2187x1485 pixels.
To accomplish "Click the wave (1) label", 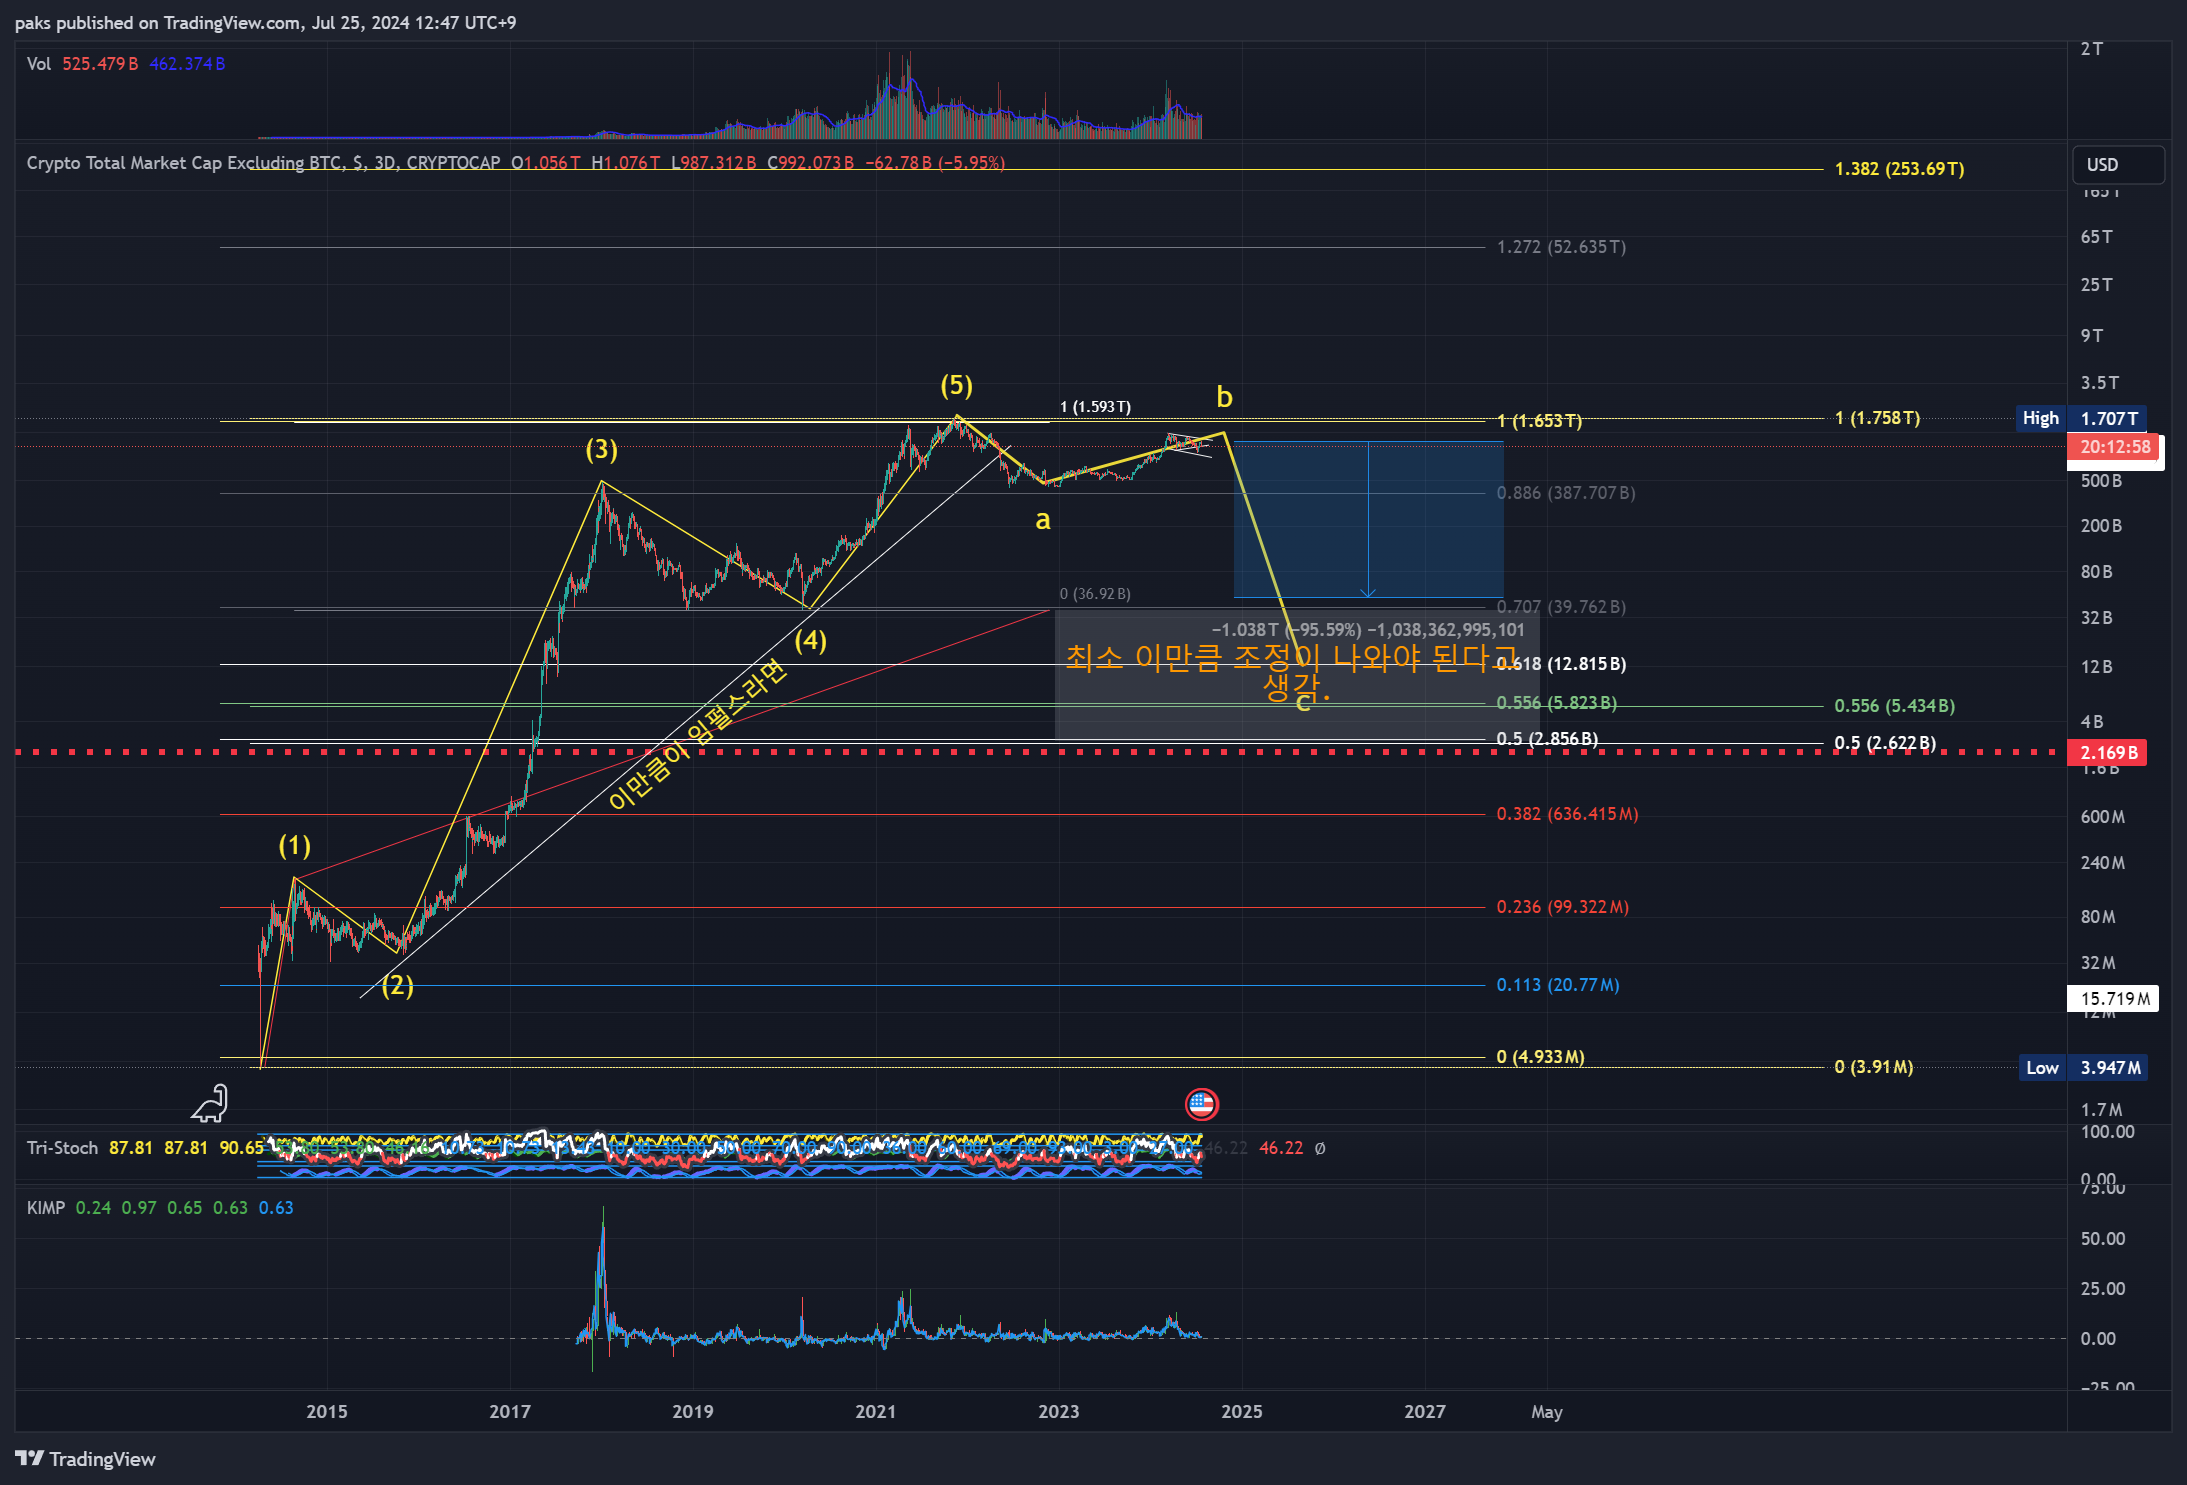I will (x=294, y=846).
